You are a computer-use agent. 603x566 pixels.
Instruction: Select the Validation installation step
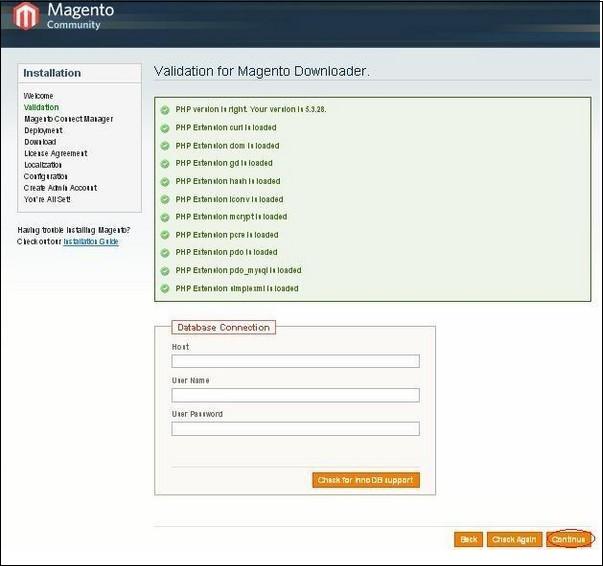[41, 107]
